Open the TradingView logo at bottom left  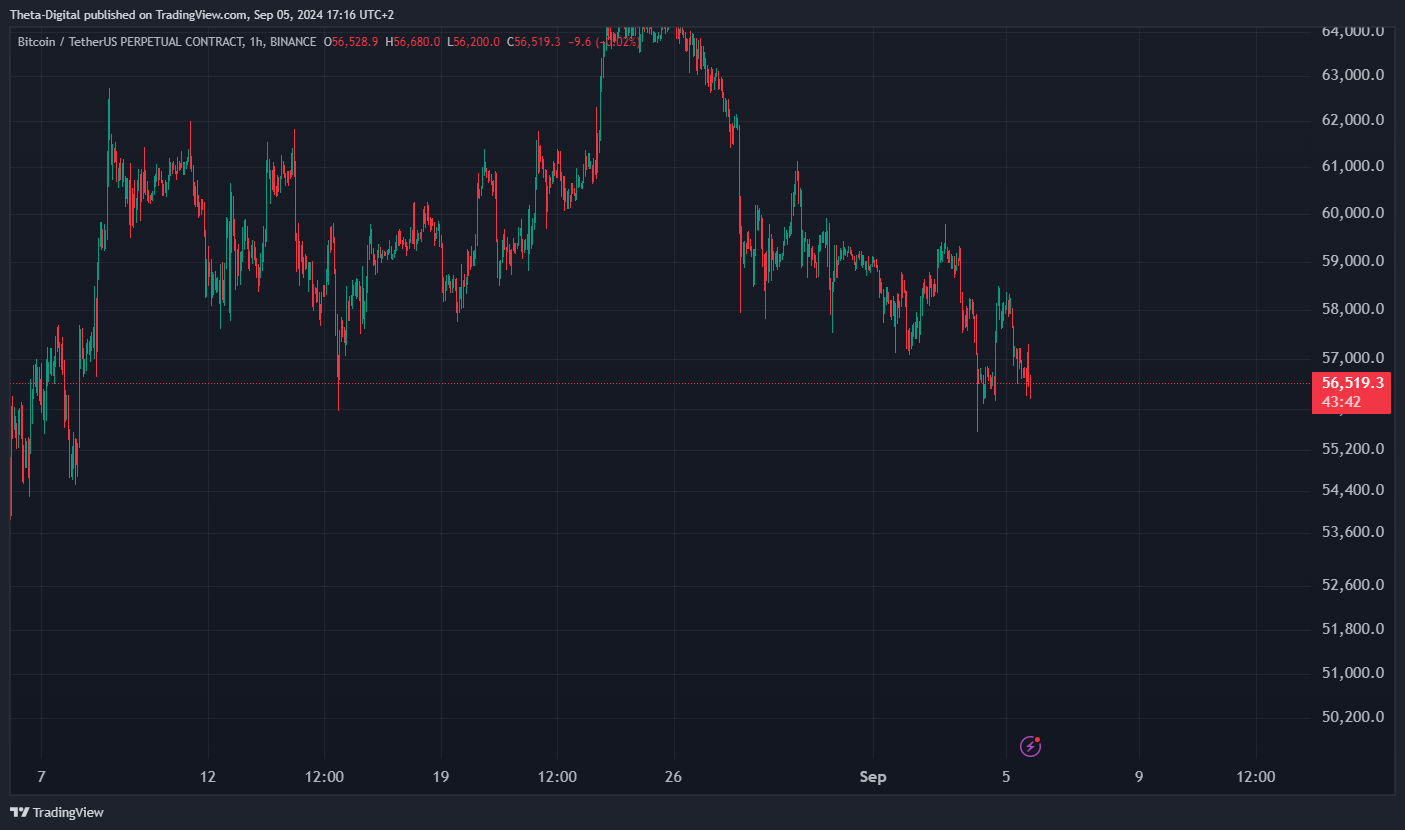[x=57, y=812]
